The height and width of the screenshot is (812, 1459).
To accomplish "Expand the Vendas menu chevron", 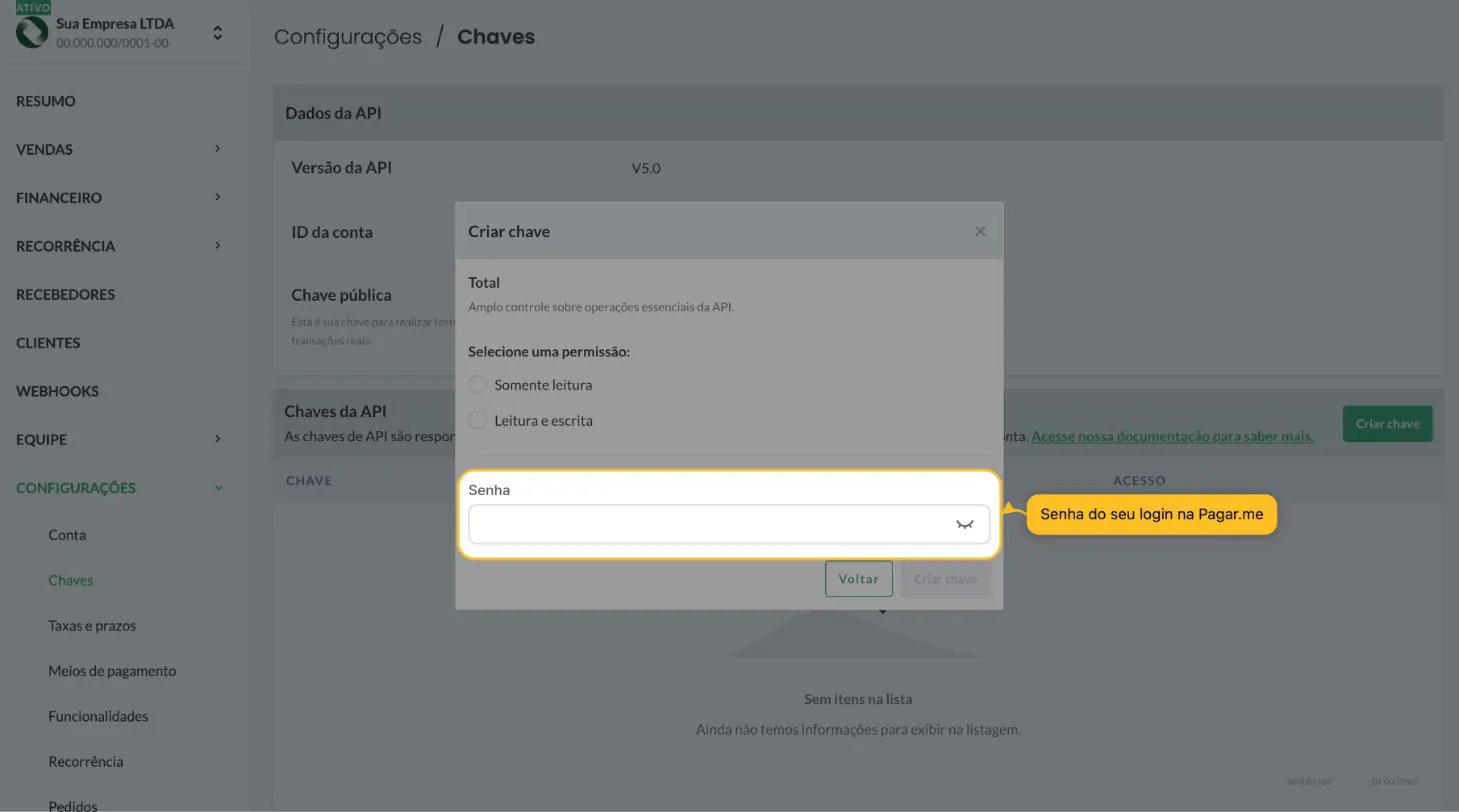I will [x=217, y=149].
